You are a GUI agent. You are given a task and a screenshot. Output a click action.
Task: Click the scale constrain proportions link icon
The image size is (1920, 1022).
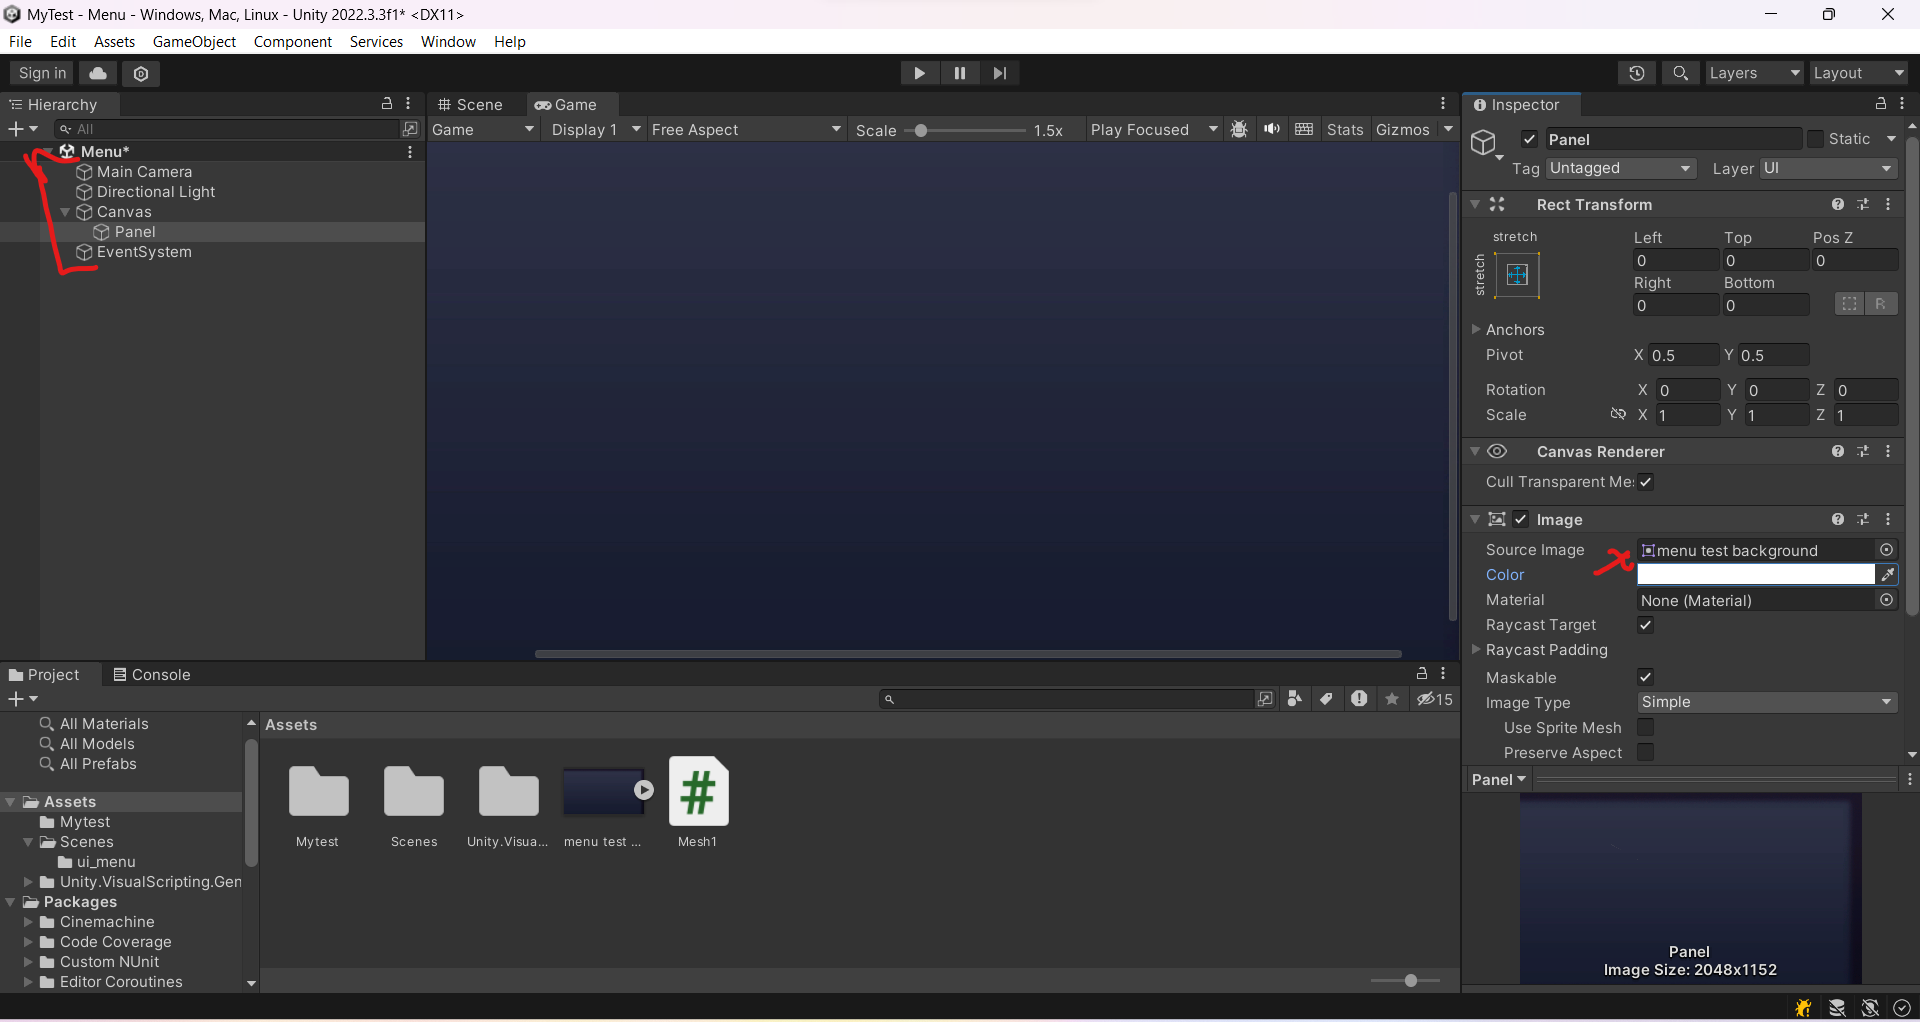(1618, 414)
